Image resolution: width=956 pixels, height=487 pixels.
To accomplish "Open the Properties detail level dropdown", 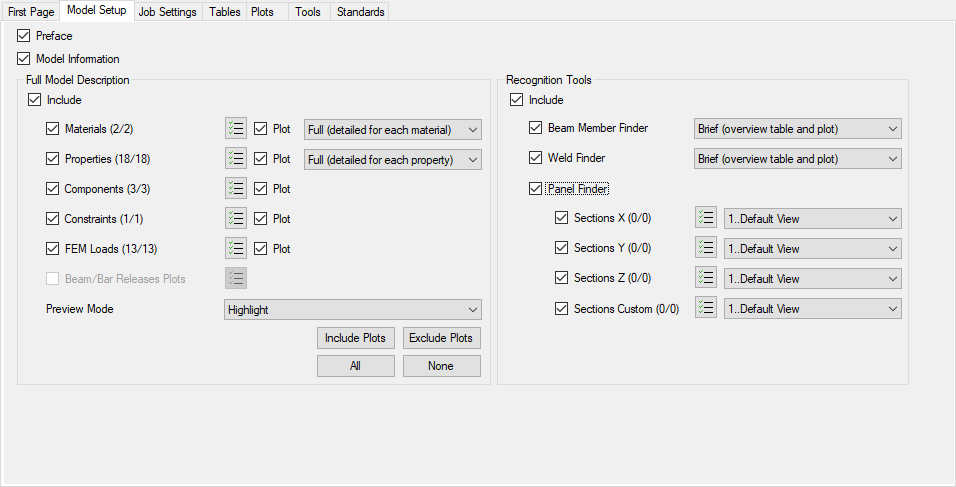I will (x=393, y=160).
